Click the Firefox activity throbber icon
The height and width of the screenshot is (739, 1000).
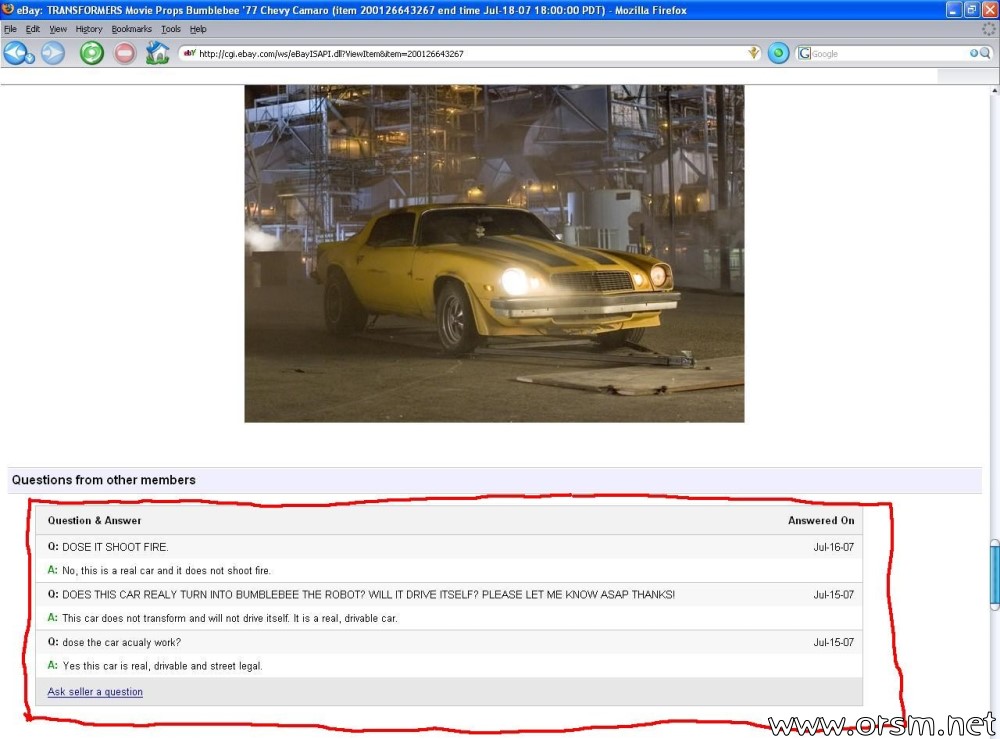click(x=989, y=29)
